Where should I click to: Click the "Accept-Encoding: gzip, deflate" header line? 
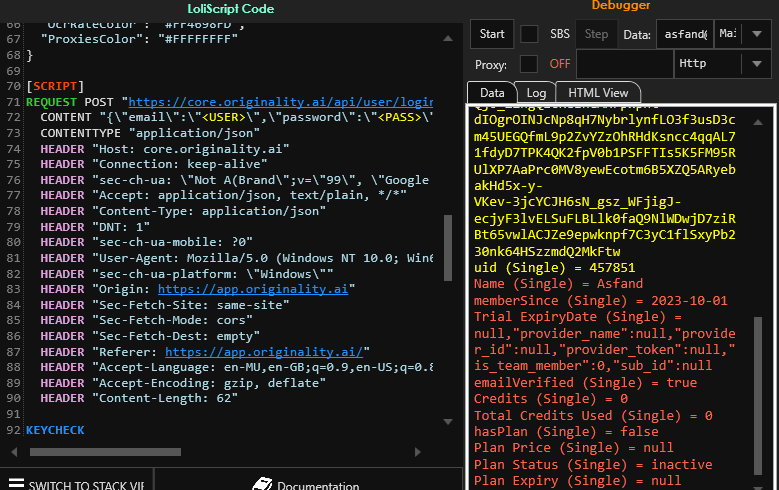(x=183, y=383)
